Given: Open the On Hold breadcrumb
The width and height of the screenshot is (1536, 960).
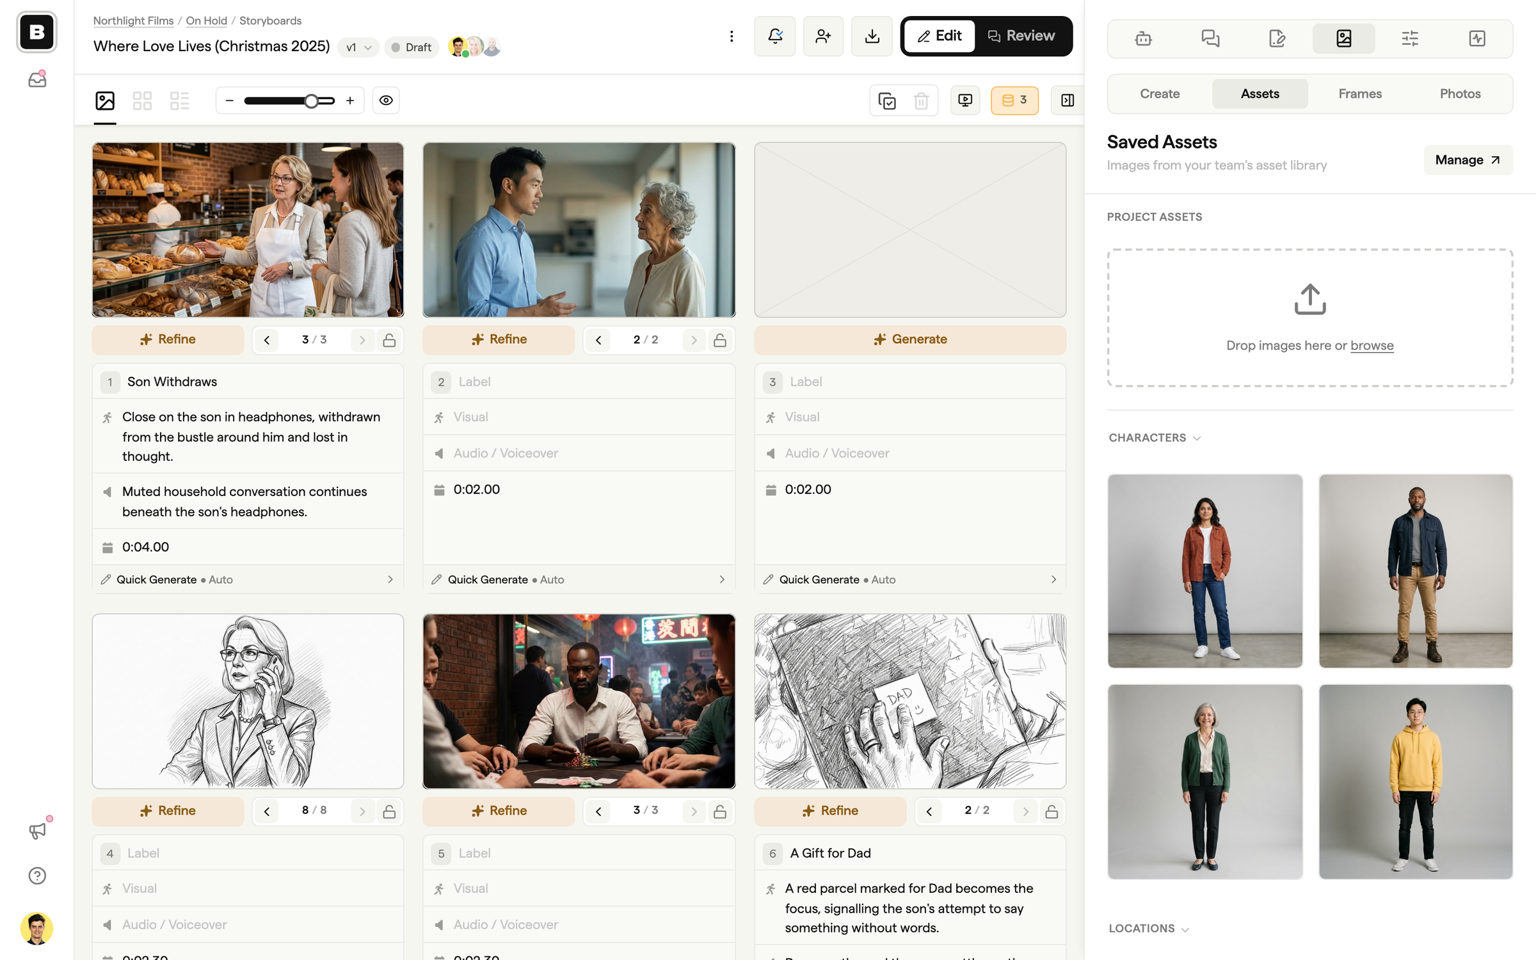Looking at the screenshot, I should [x=206, y=20].
